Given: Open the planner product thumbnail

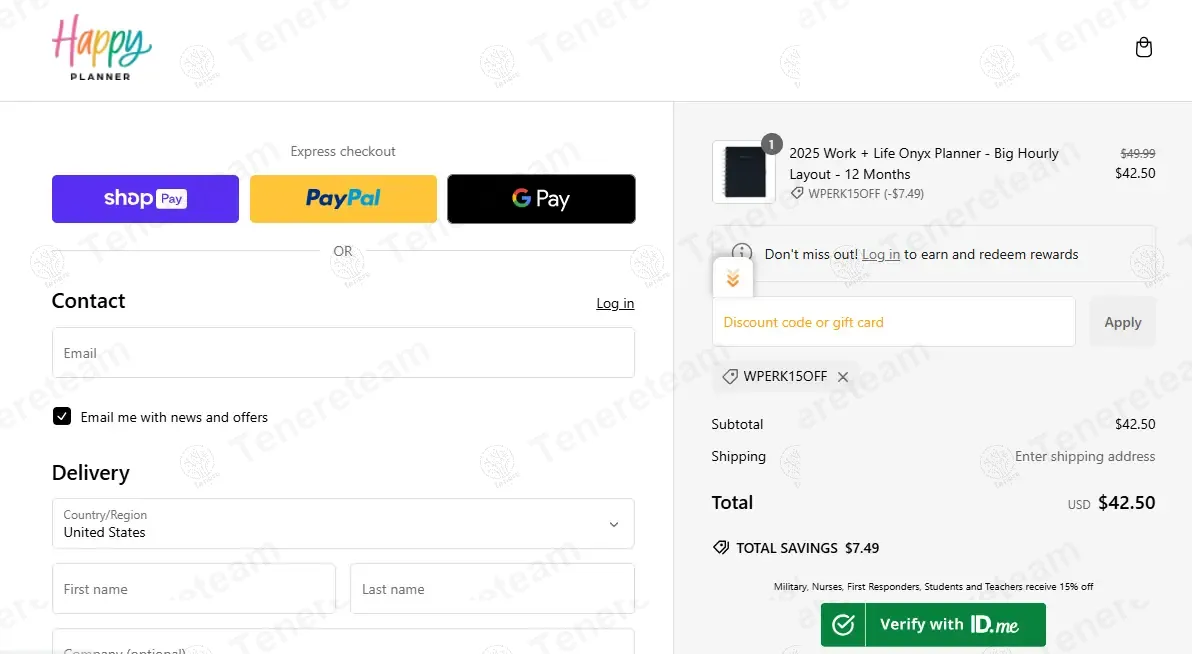Looking at the screenshot, I should [743, 172].
